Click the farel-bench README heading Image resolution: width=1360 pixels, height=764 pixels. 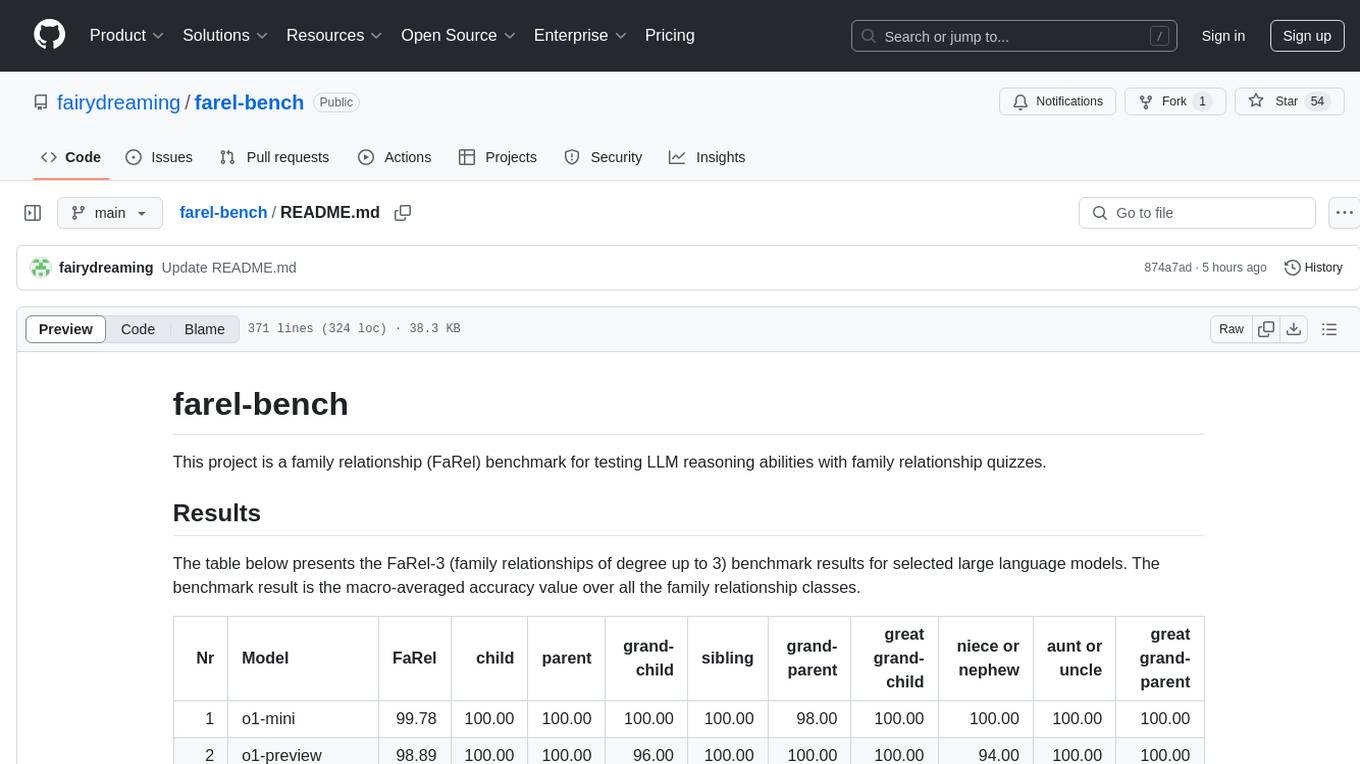[261, 404]
